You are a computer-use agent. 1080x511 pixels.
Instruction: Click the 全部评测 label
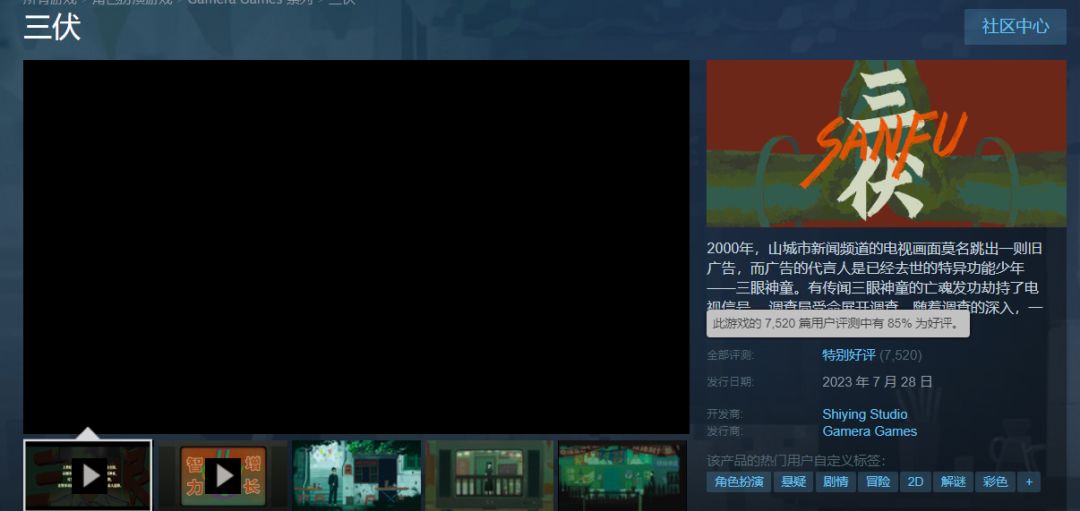click(729, 356)
